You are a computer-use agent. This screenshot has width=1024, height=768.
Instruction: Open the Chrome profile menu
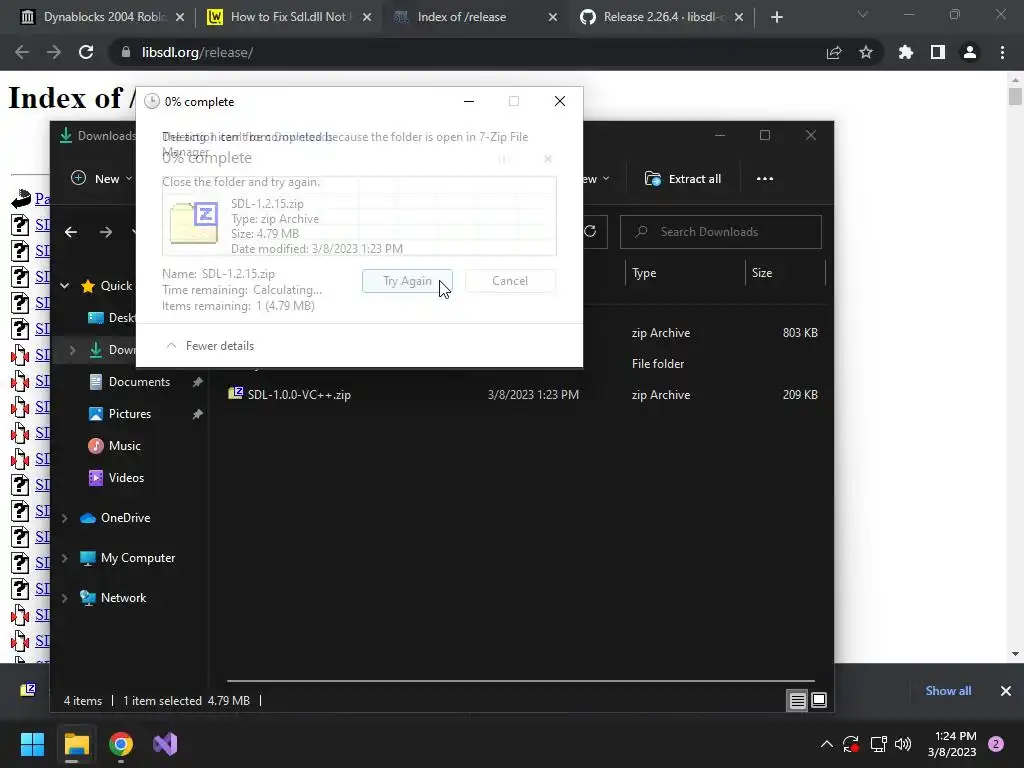(x=970, y=52)
